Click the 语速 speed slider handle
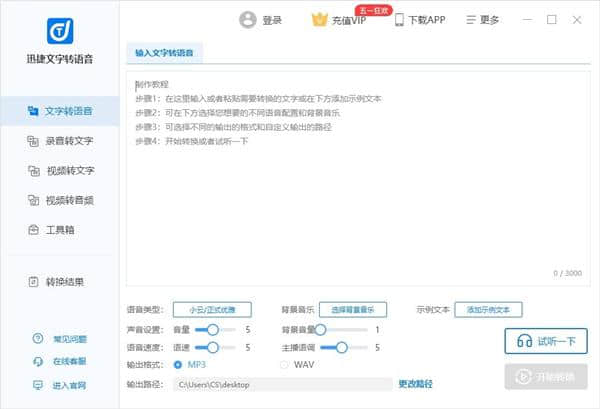600x409 pixels. click(x=213, y=347)
